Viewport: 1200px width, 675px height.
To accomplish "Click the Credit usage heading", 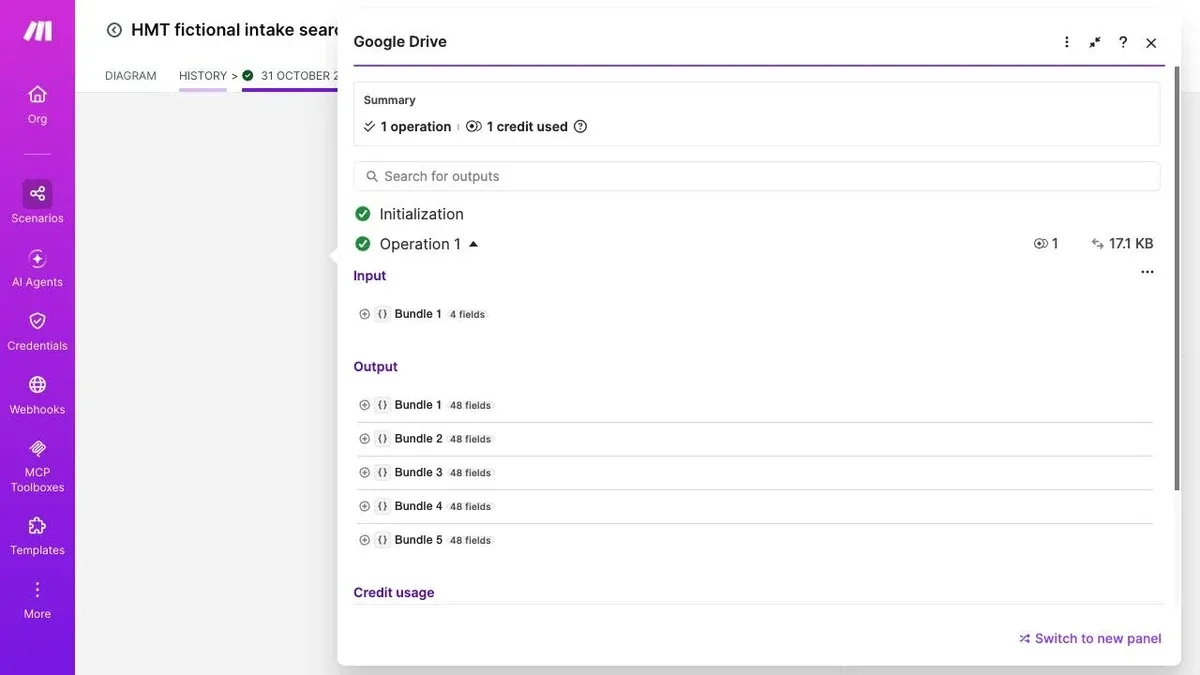I will (394, 593).
